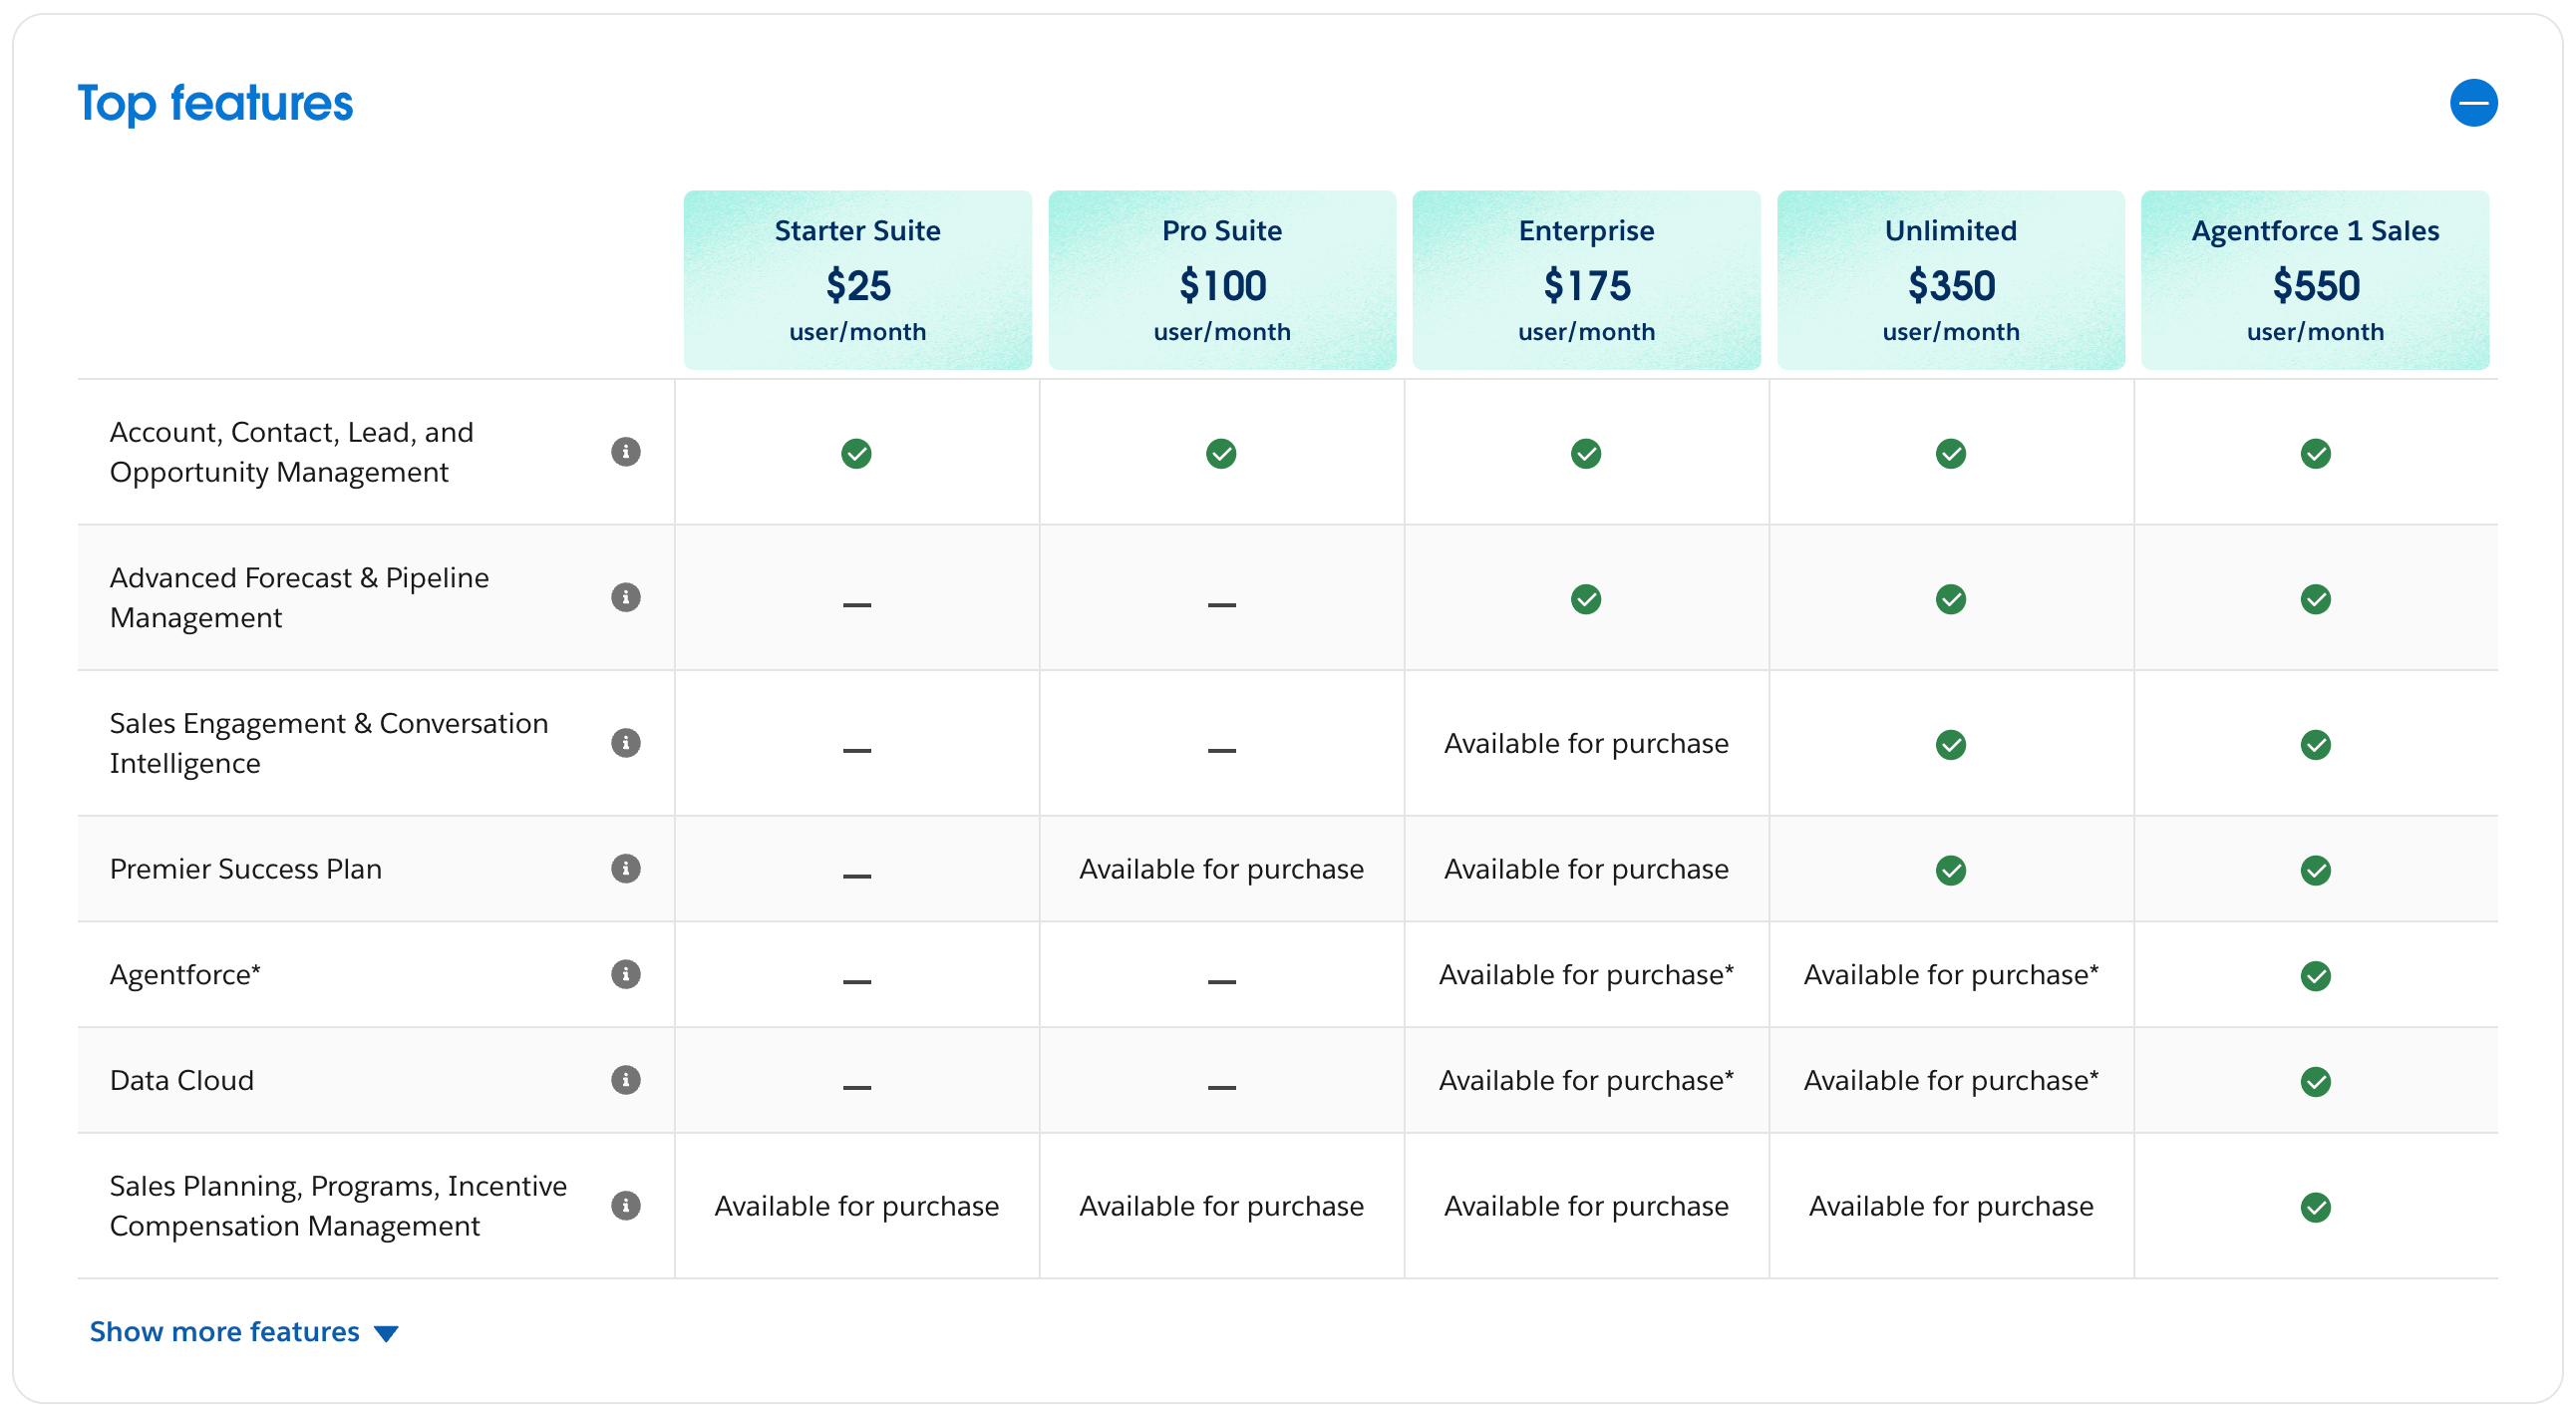
Task: Click Unlimited 'Available for purchase*' in Agentforce* row
Action: [1951, 975]
